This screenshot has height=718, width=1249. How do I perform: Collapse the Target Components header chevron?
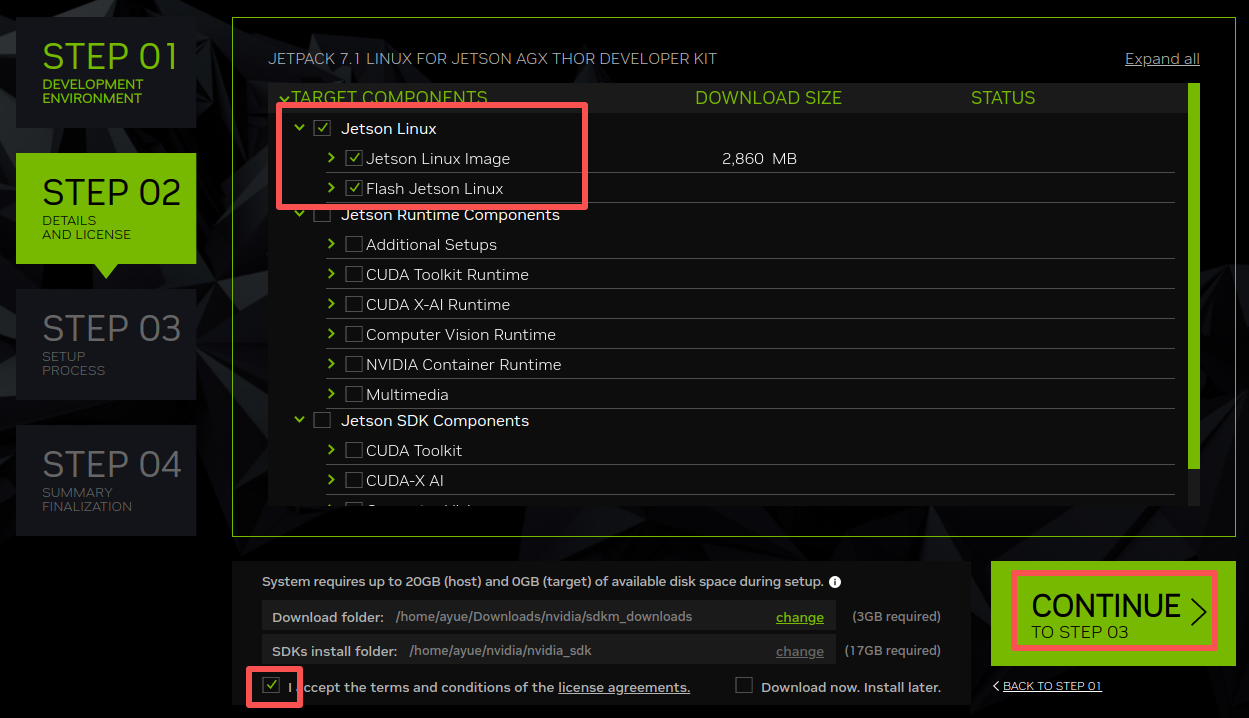pos(284,98)
